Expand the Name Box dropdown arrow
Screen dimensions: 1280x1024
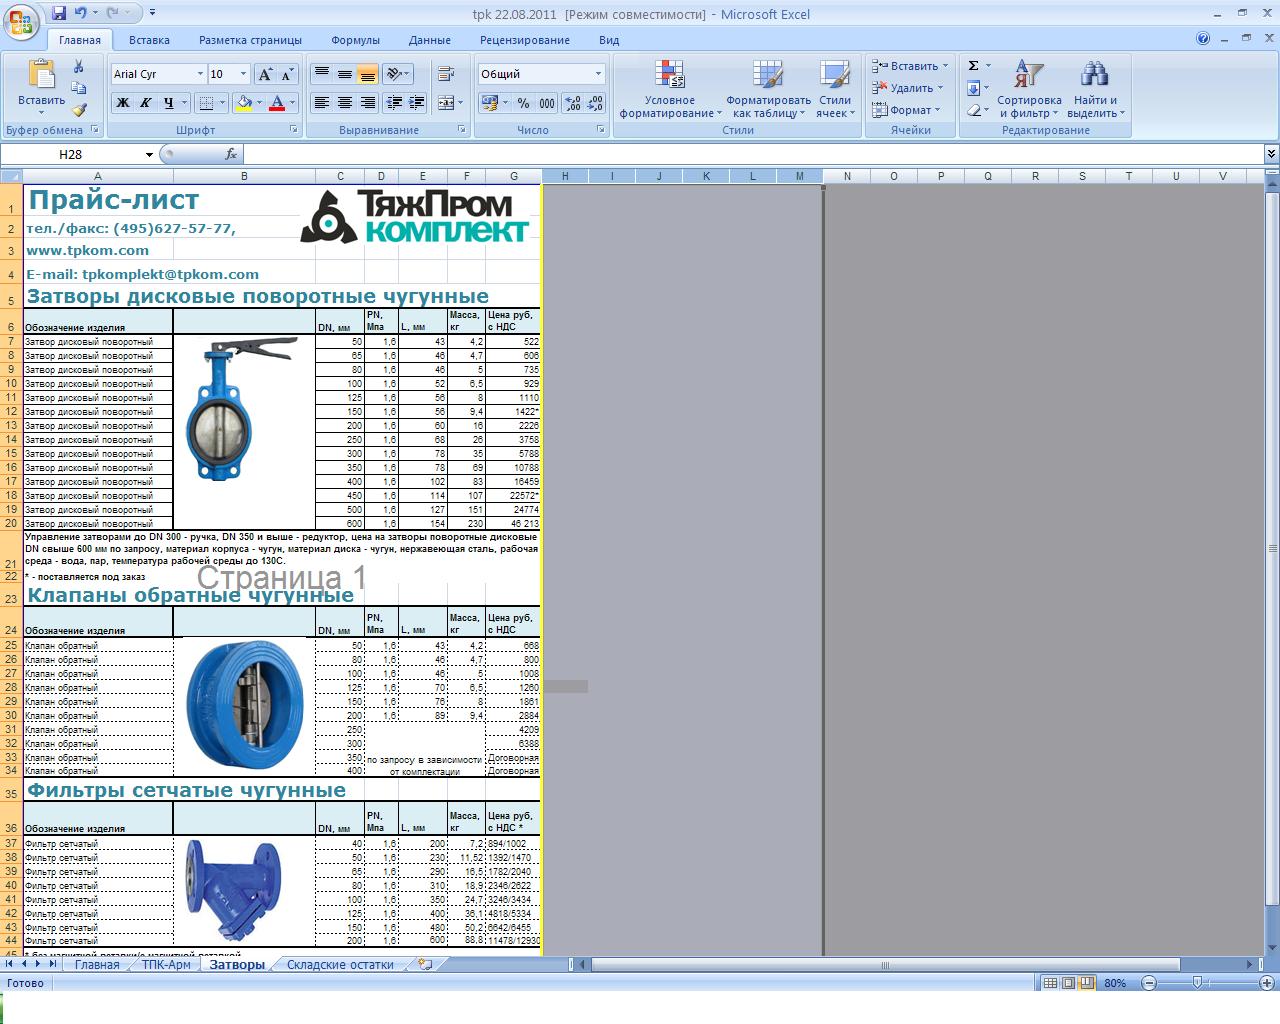coord(149,155)
